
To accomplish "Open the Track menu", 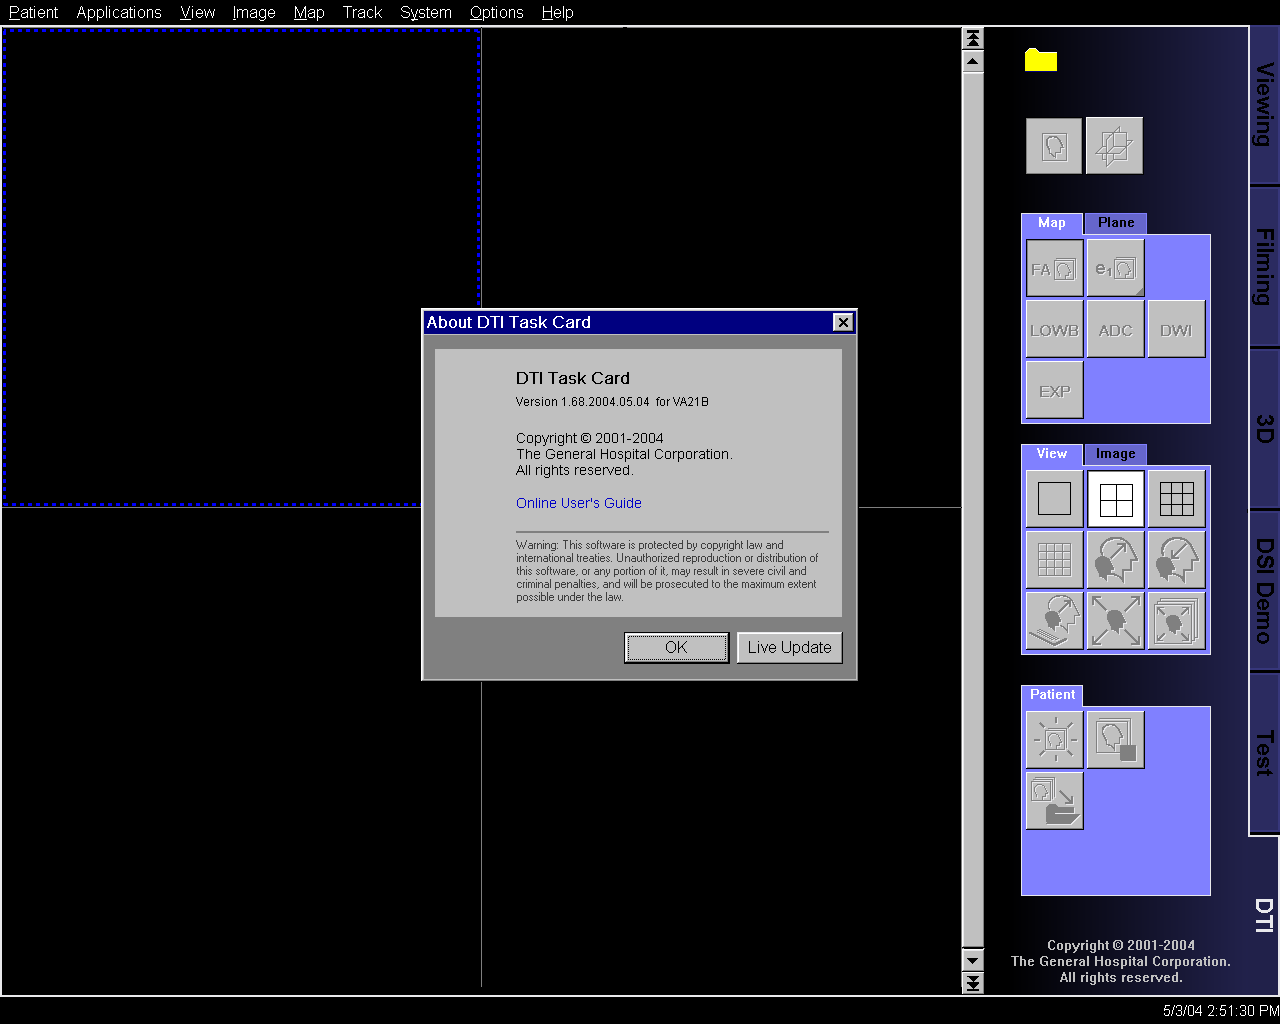I will click(362, 12).
